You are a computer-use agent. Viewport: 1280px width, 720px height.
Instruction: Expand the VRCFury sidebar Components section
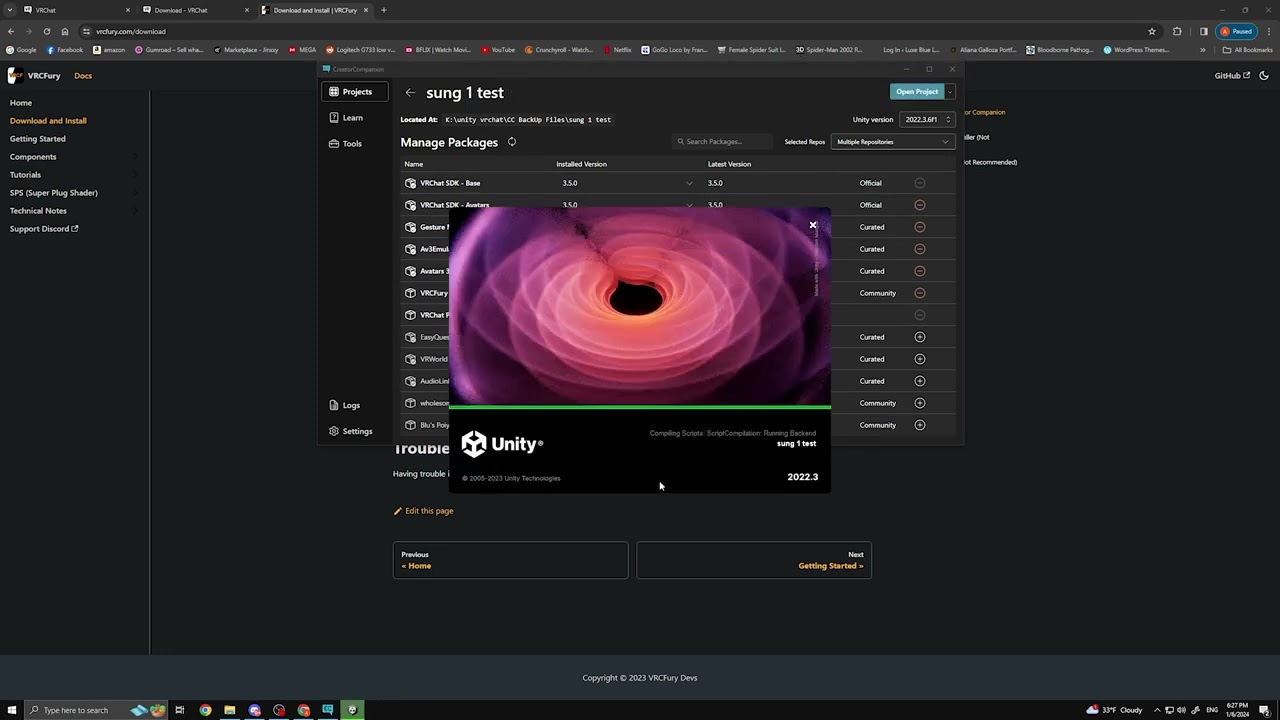pos(134,157)
